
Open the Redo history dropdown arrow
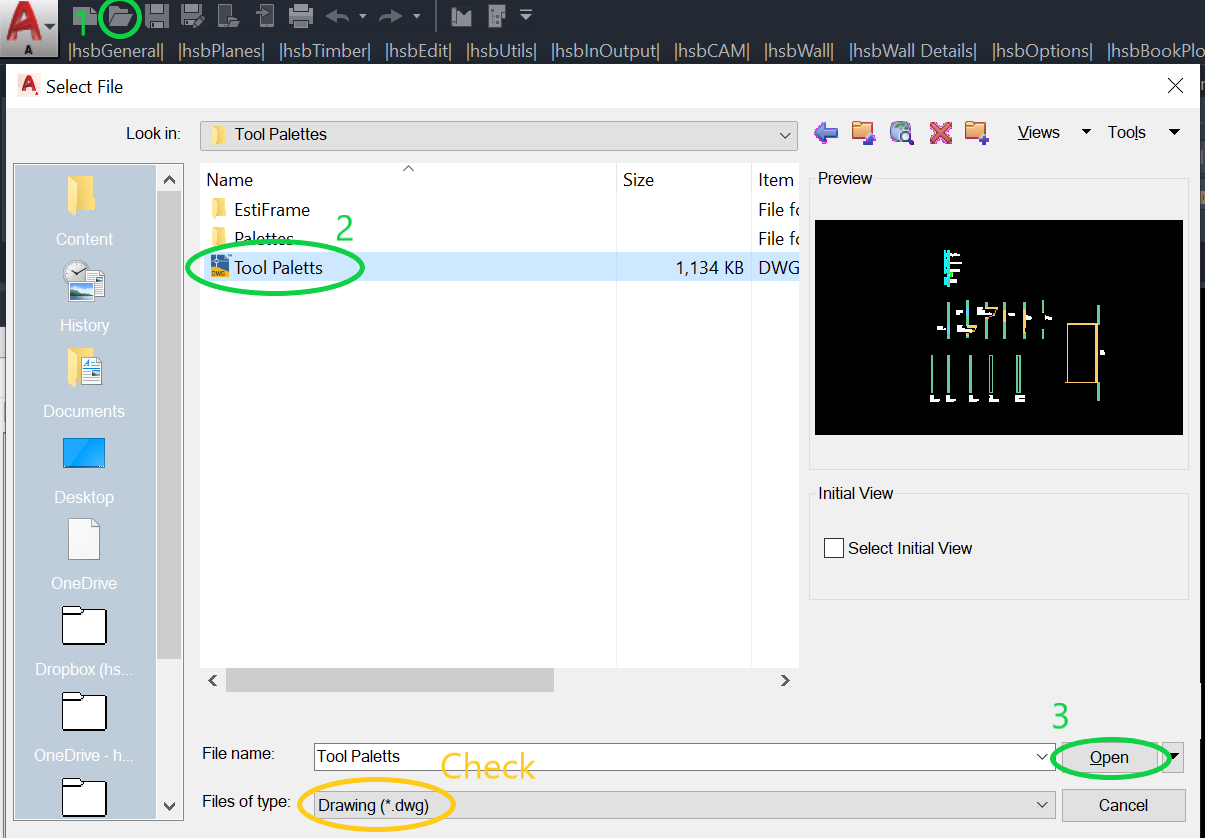click(x=416, y=16)
